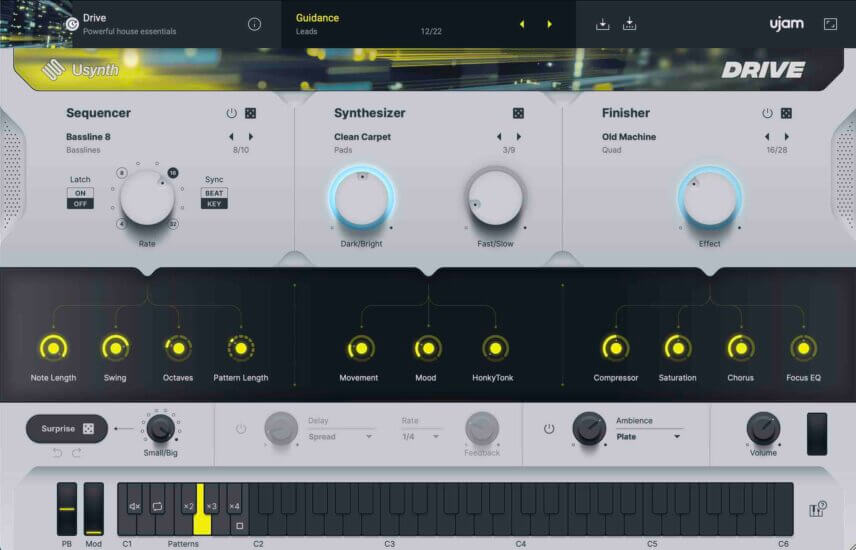Click the Dark/Bright knob
Screen dimensions: 856x550
361,198
